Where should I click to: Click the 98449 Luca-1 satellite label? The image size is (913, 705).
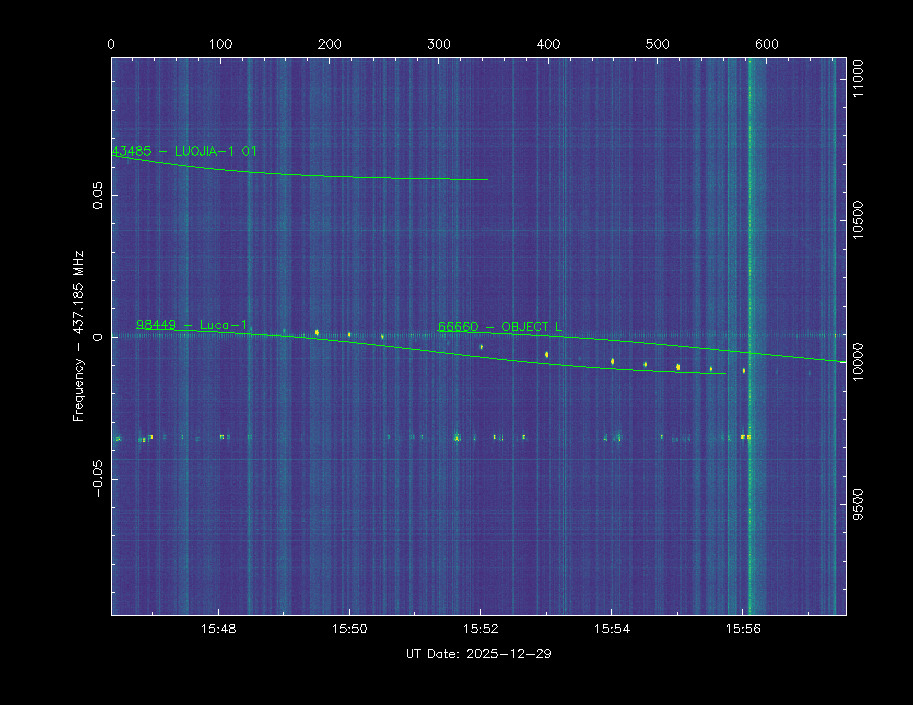pos(192,325)
